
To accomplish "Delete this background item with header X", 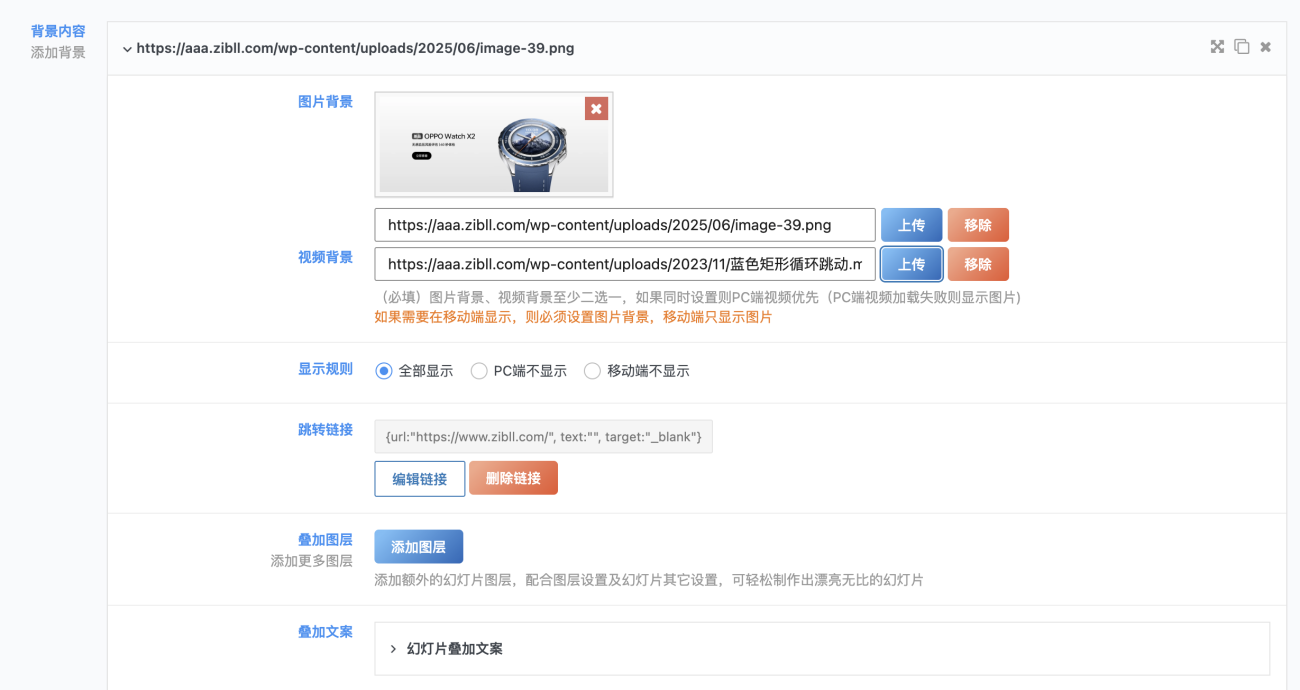I will coord(1265,47).
